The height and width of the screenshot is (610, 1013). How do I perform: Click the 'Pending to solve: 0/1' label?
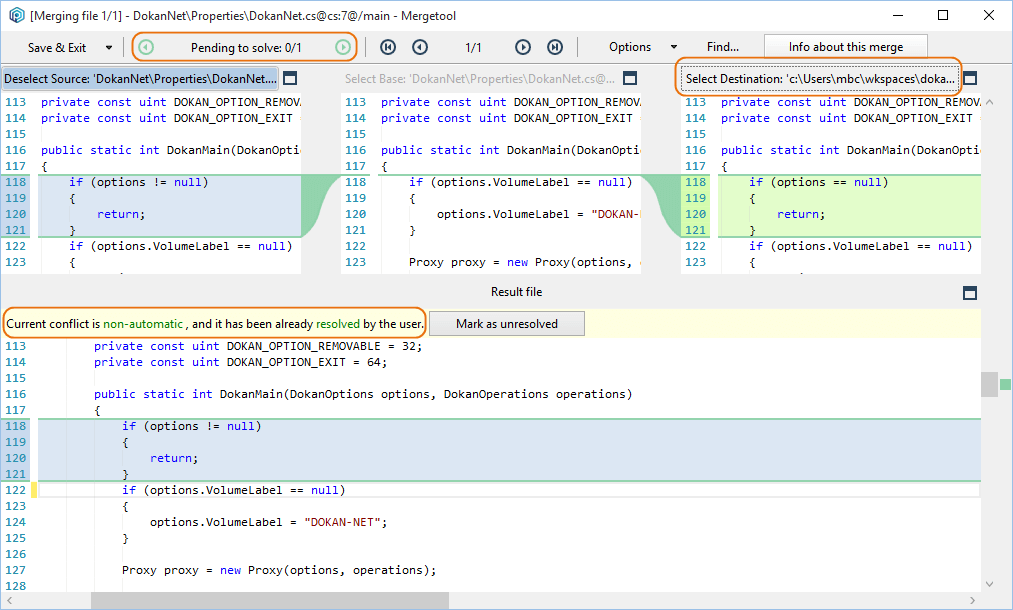246,48
